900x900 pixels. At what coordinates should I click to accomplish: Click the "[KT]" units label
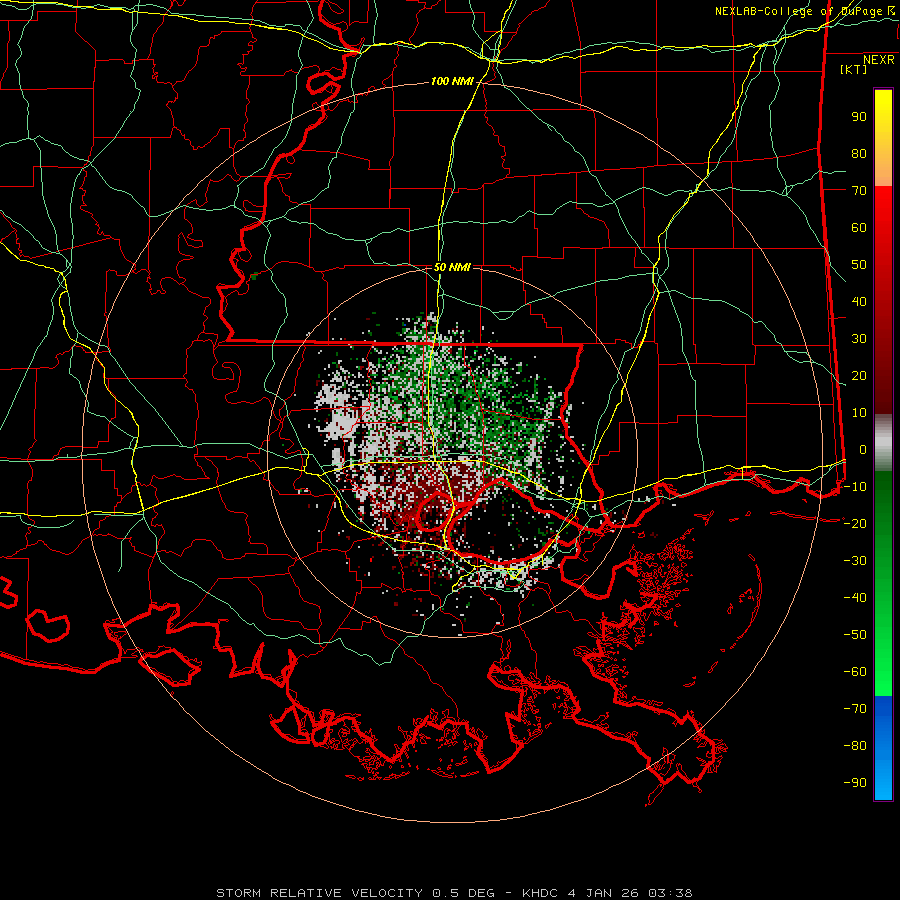[x=853, y=69]
